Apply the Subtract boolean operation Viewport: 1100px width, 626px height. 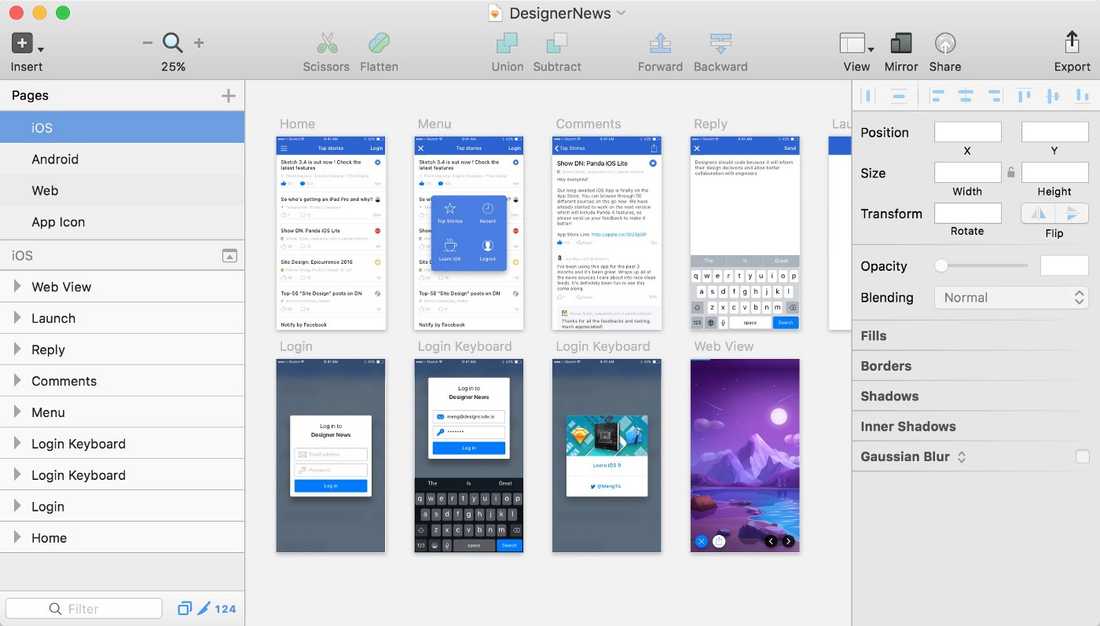pyautogui.click(x=557, y=44)
